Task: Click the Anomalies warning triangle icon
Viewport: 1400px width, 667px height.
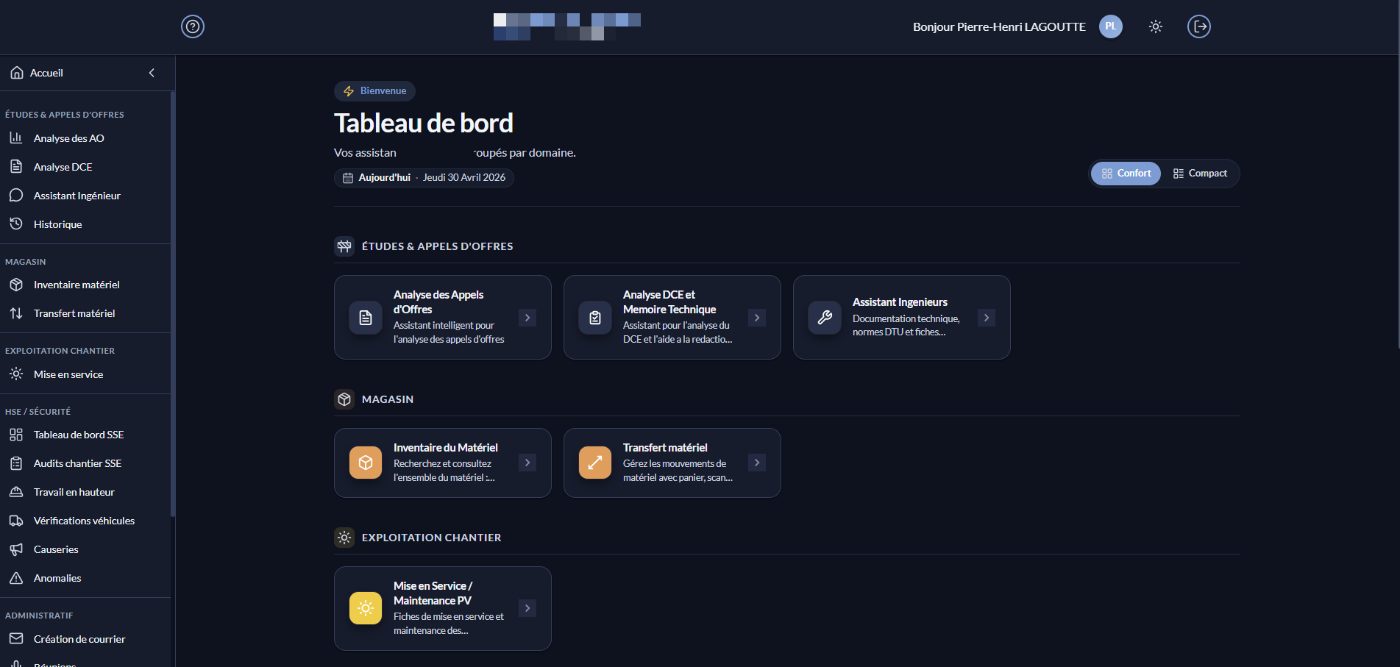Action: 16,578
